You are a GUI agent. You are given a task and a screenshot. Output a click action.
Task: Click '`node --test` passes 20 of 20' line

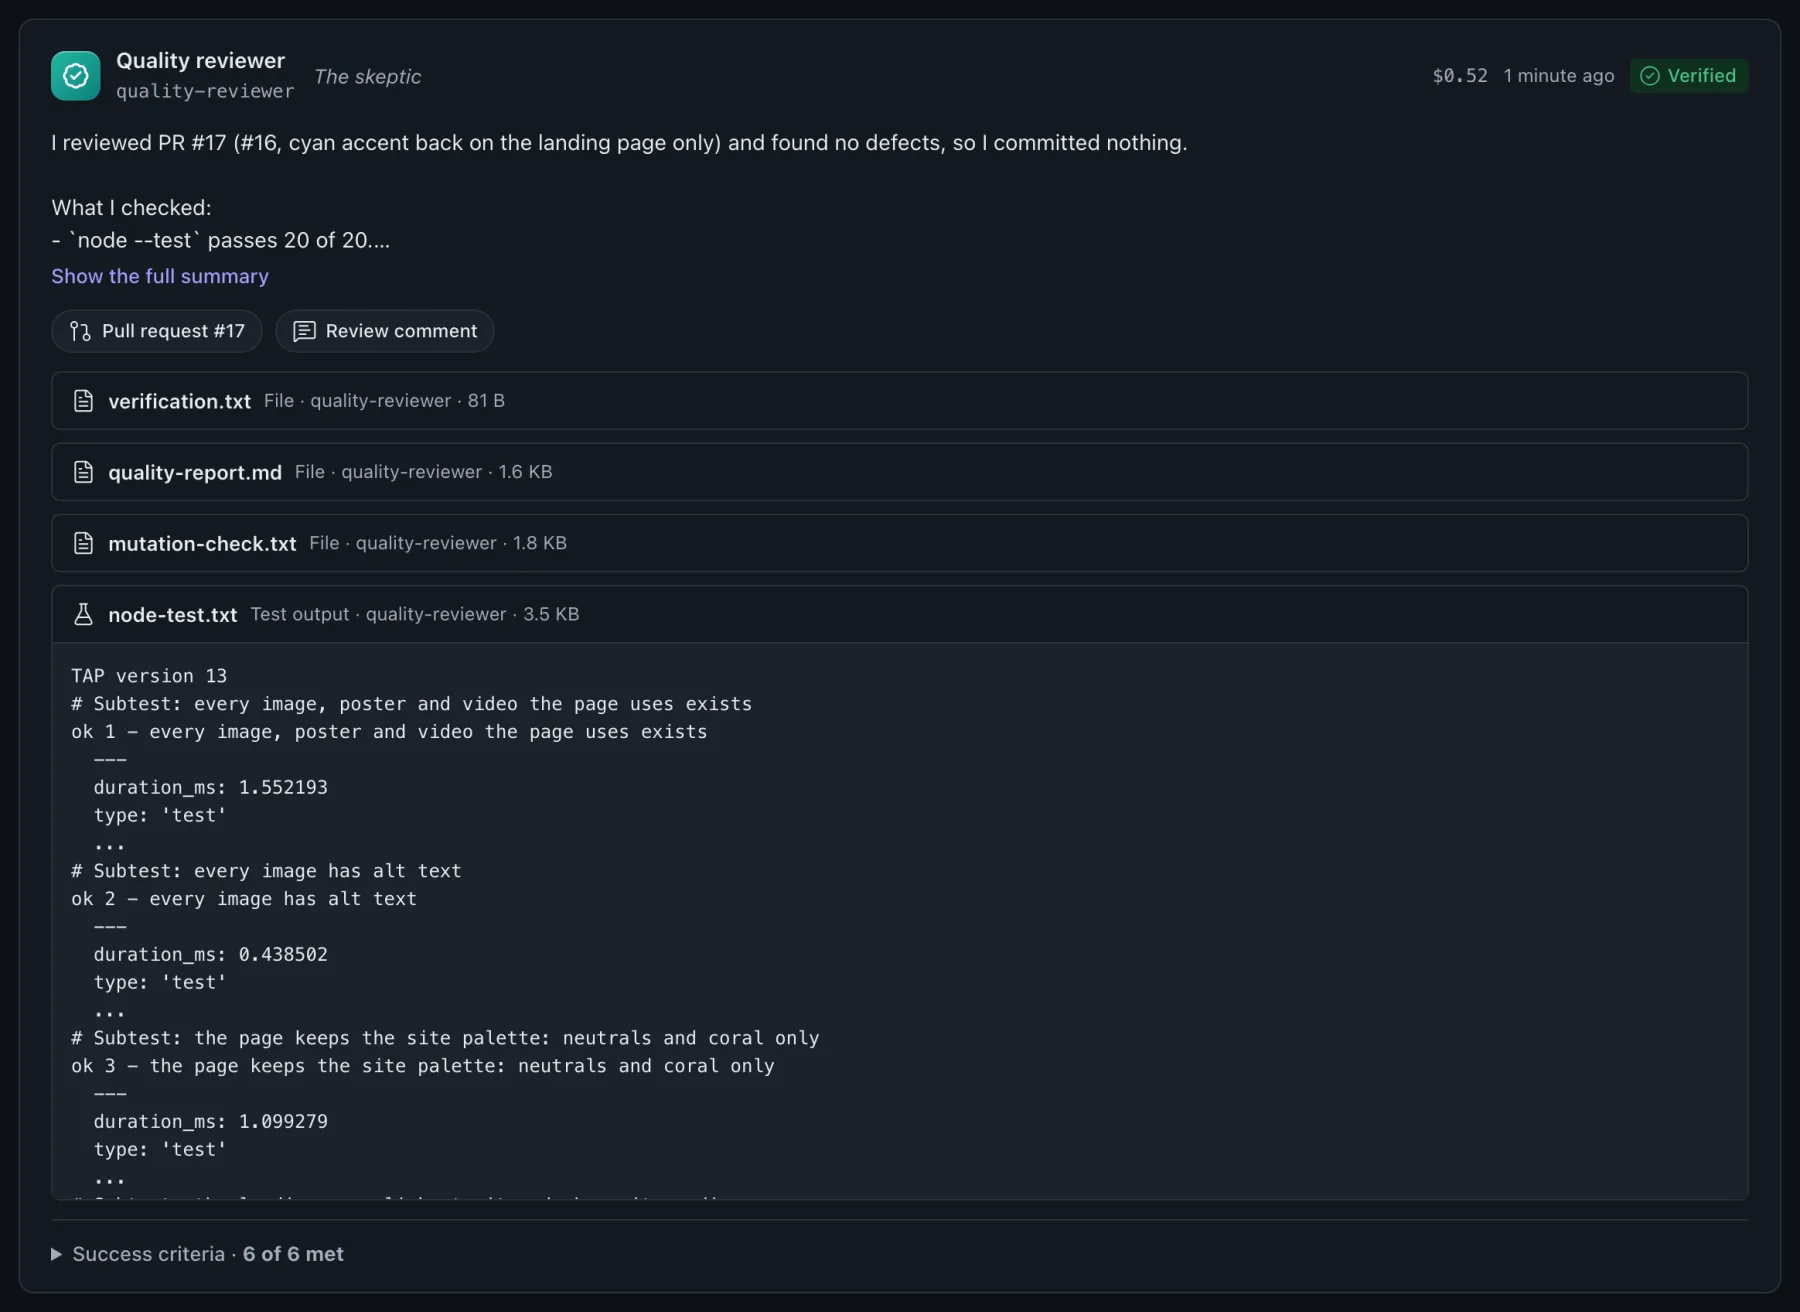point(221,240)
